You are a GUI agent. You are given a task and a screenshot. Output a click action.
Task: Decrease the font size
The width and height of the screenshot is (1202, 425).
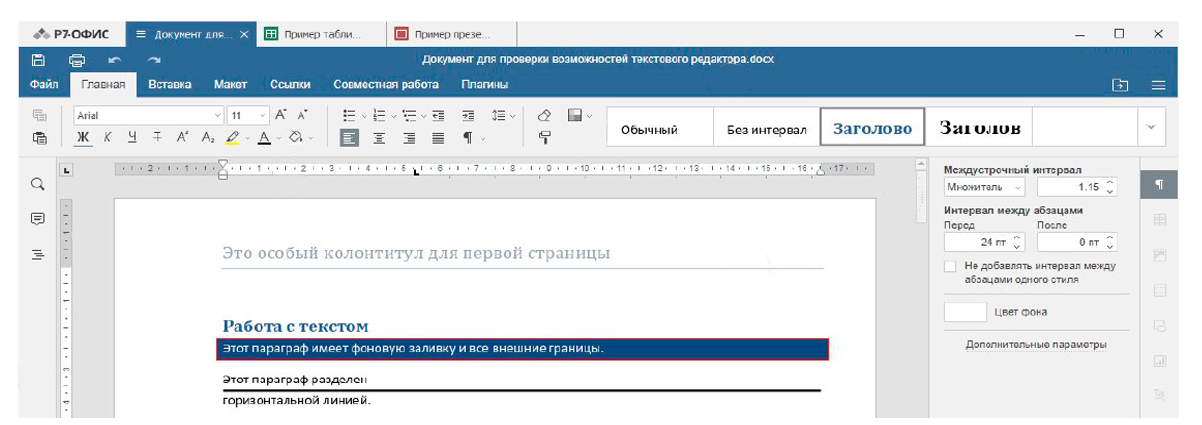pos(303,115)
